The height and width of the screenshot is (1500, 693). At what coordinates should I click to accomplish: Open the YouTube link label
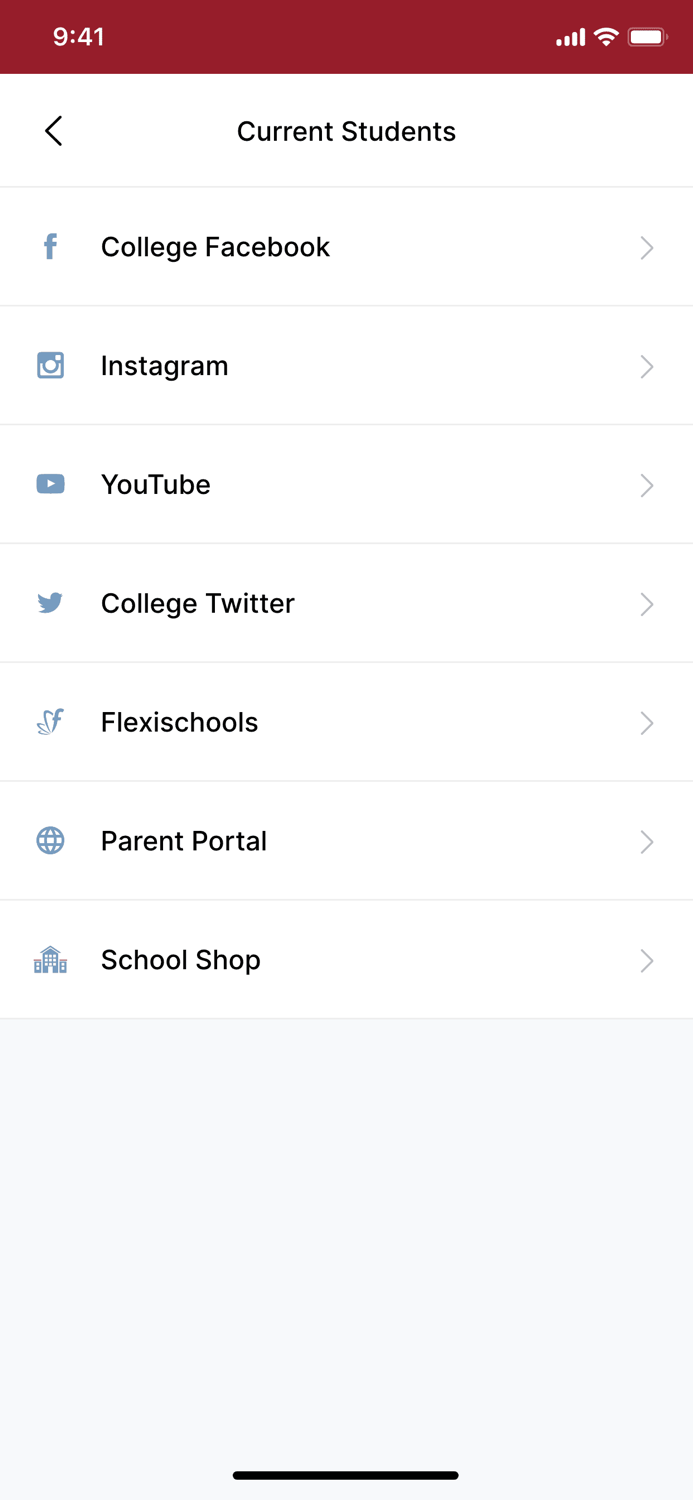click(x=155, y=485)
